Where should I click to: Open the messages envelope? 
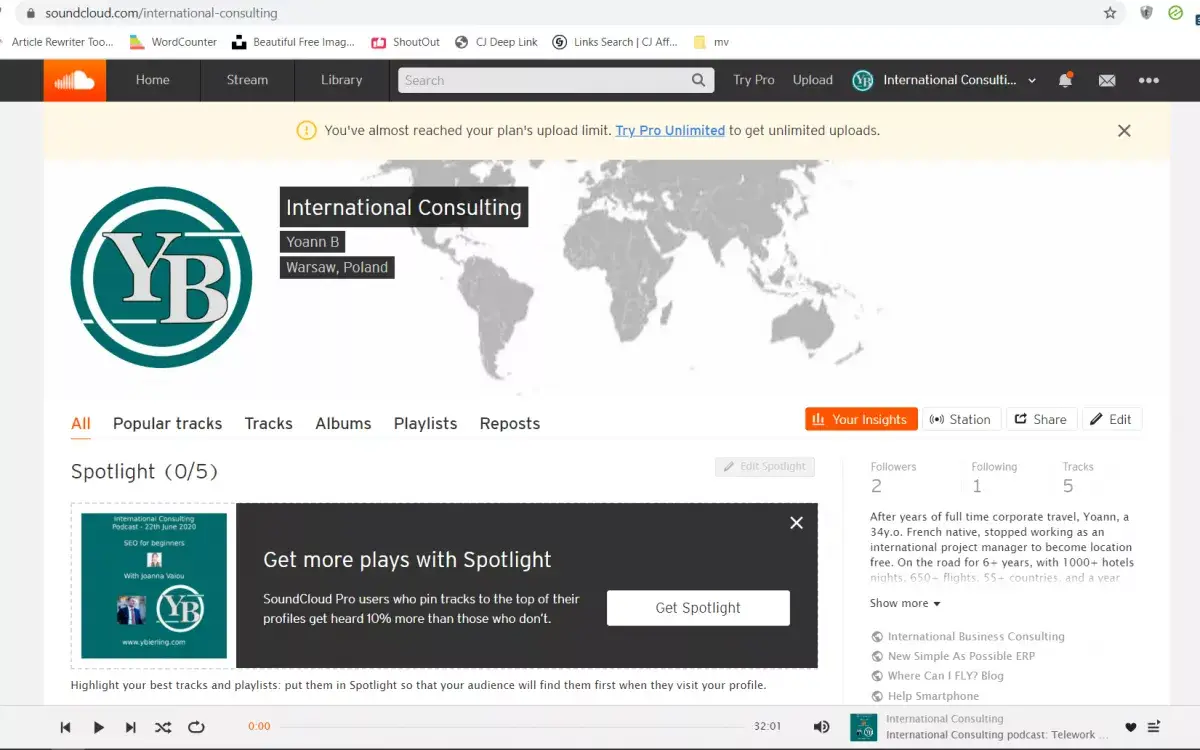tap(1107, 80)
